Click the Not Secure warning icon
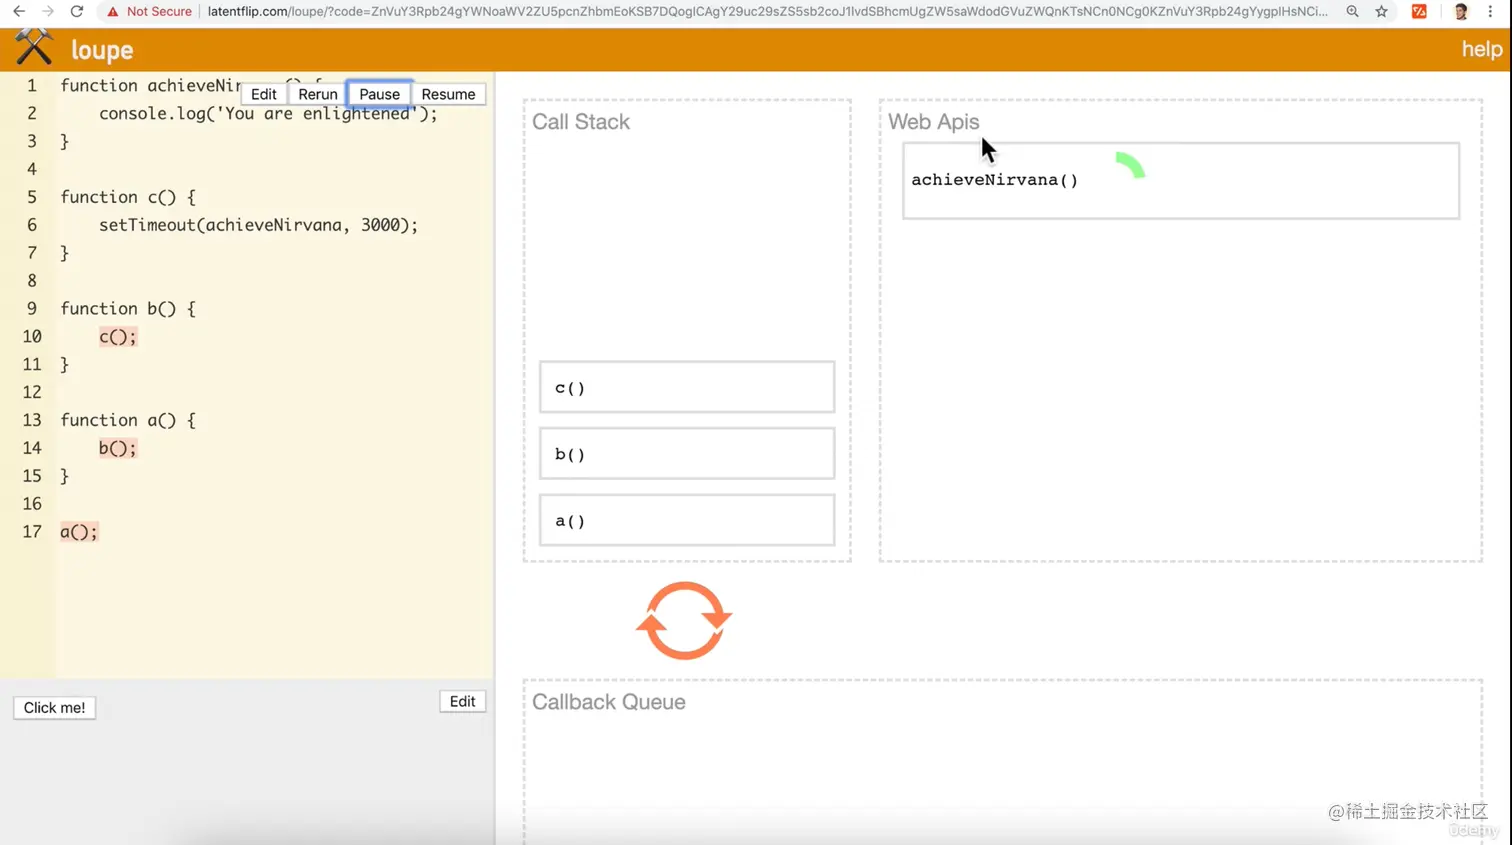The image size is (1512, 845). pos(113,12)
